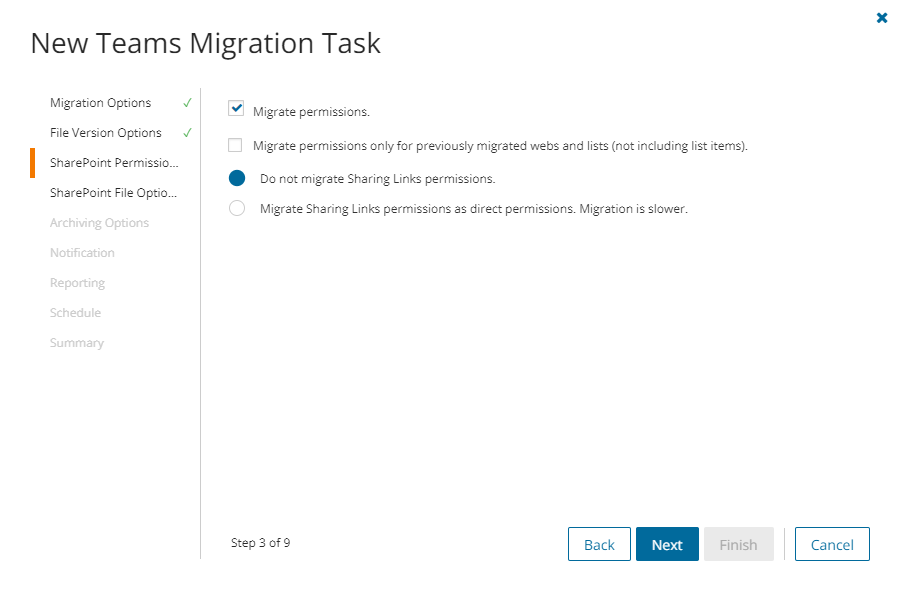This screenshot has width=900, height=591.
Task: Close the New Teams Migration Task dialog
Action: 882,18
